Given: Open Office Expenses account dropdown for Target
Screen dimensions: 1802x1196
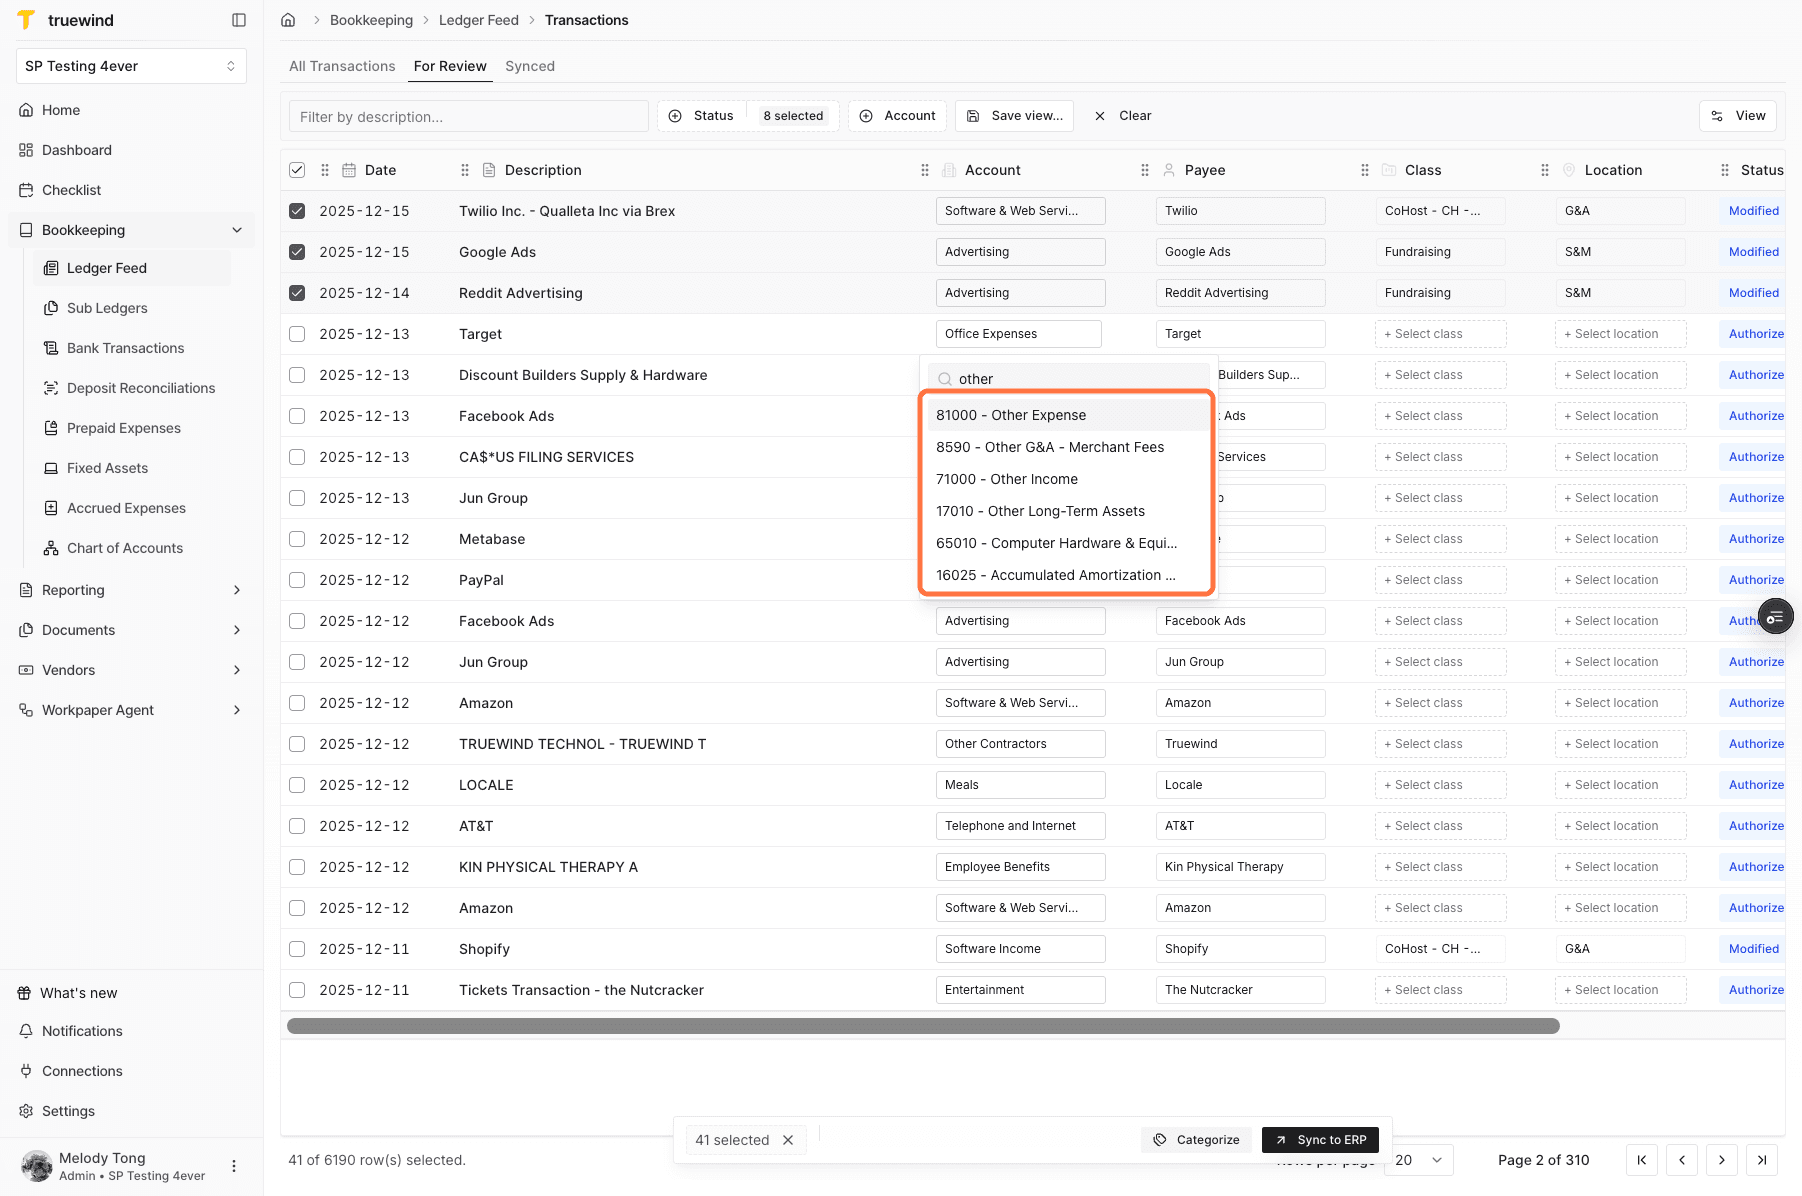Looking at the screenshot, I should click(x=1019, y=334).
